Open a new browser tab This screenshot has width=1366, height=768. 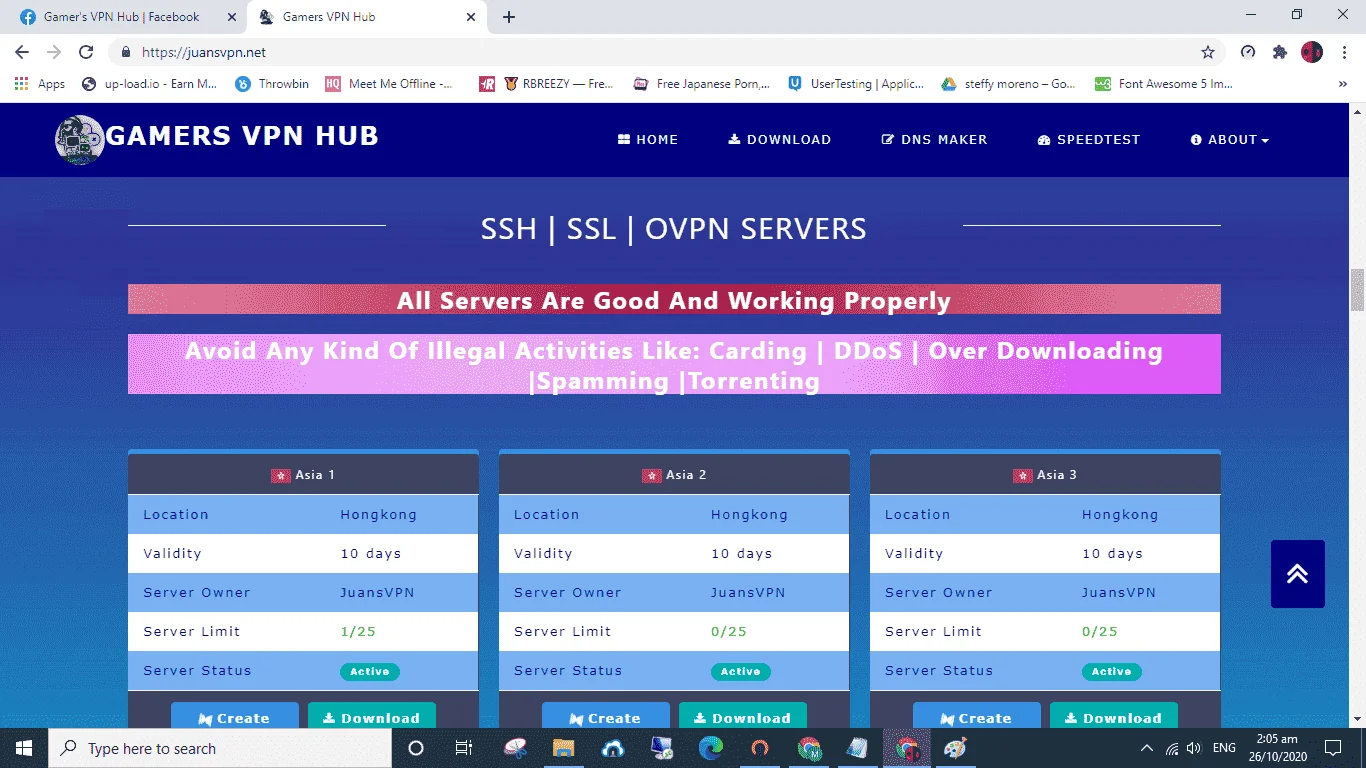point(509,17)
